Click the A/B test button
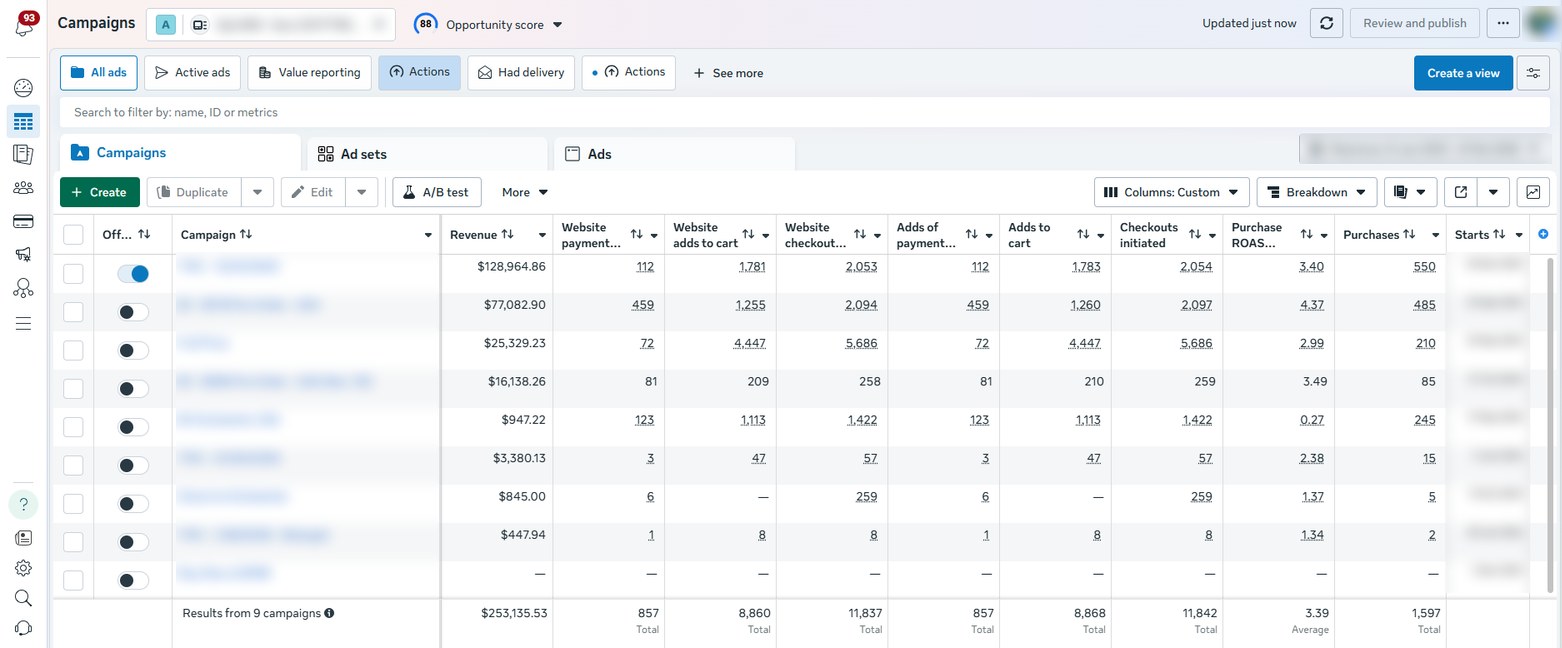 437,192
